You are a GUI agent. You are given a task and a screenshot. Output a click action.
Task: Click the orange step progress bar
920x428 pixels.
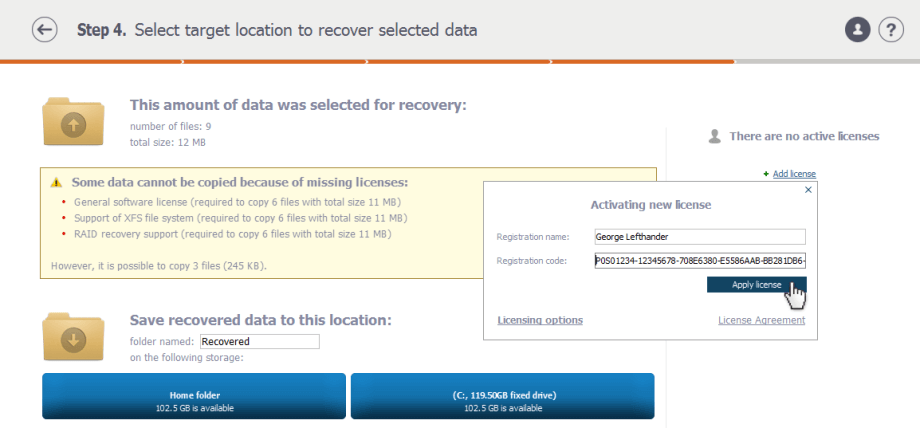[x=367, y=61]
